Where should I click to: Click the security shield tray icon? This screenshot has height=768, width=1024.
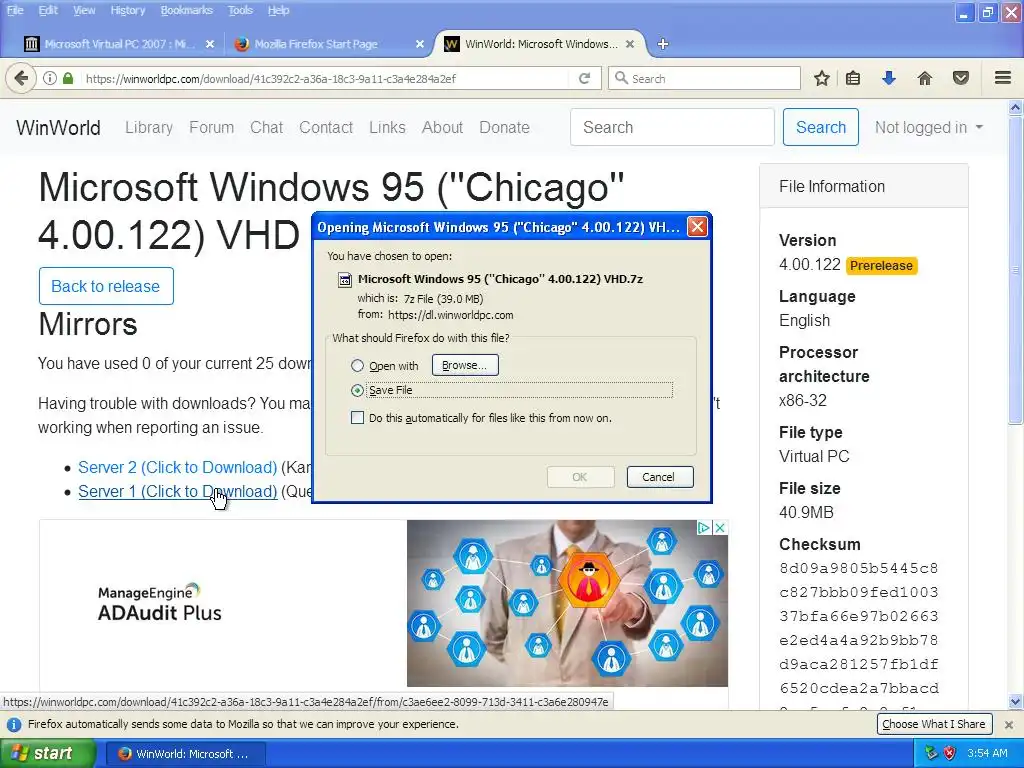tap(950, 753)
